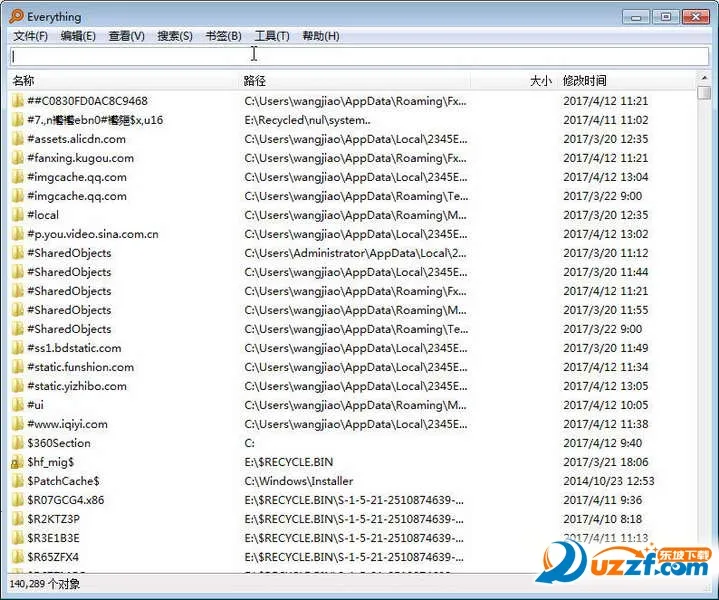
Task: Click date 2017/4/12 9:40
Action: pos(603,443)
